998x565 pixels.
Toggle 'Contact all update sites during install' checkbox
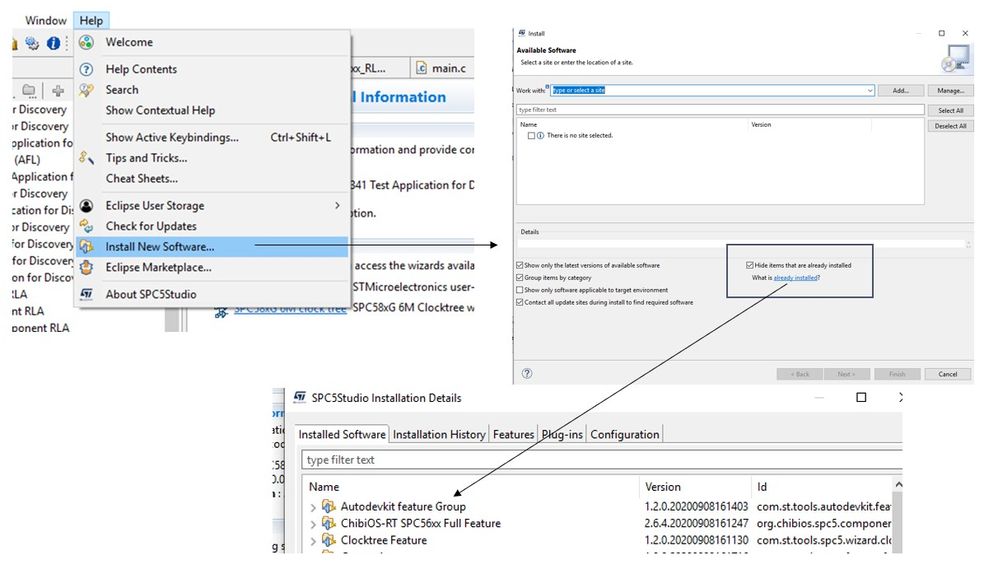(519, 302)
